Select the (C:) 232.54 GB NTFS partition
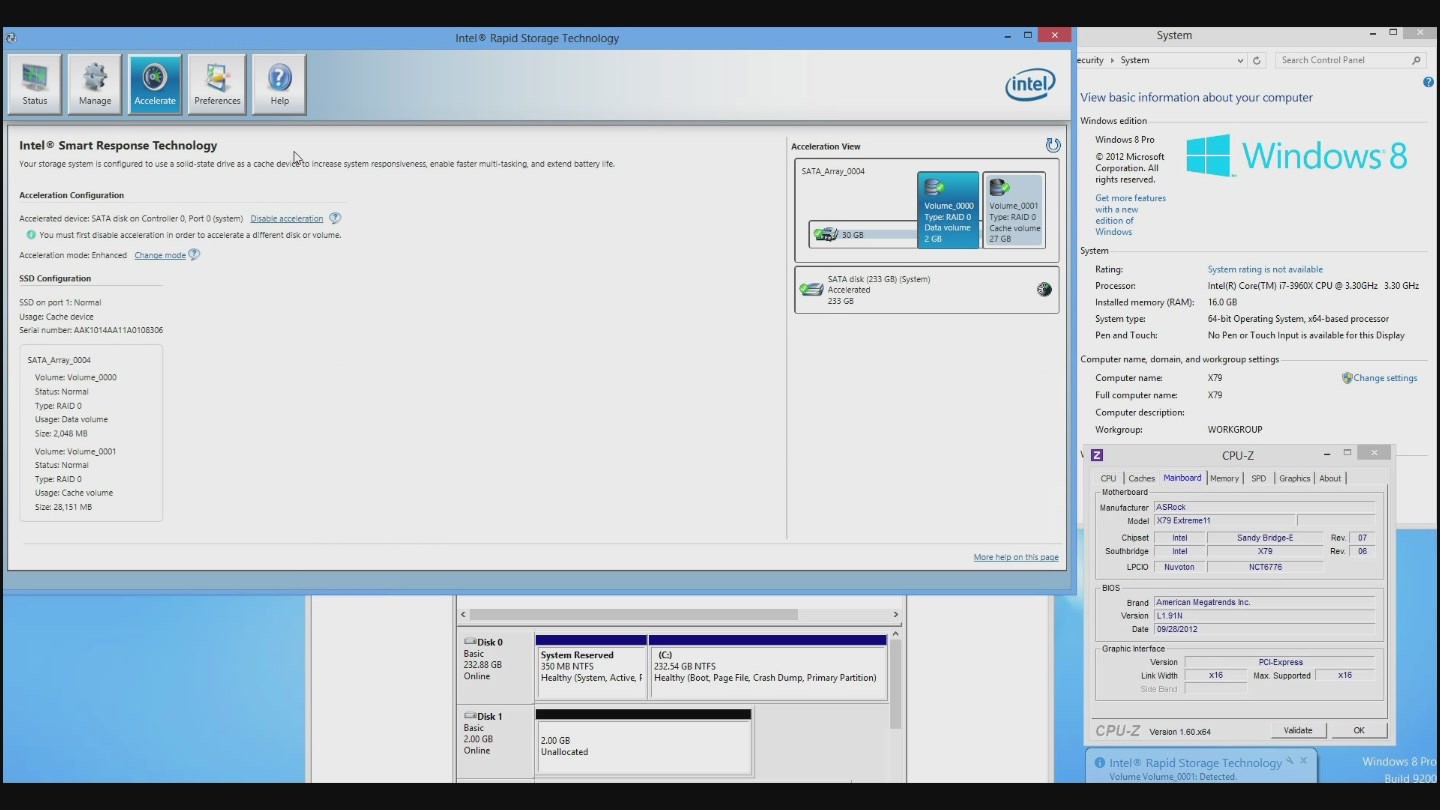Viewport: 1440px width, 810px height. 768,666
